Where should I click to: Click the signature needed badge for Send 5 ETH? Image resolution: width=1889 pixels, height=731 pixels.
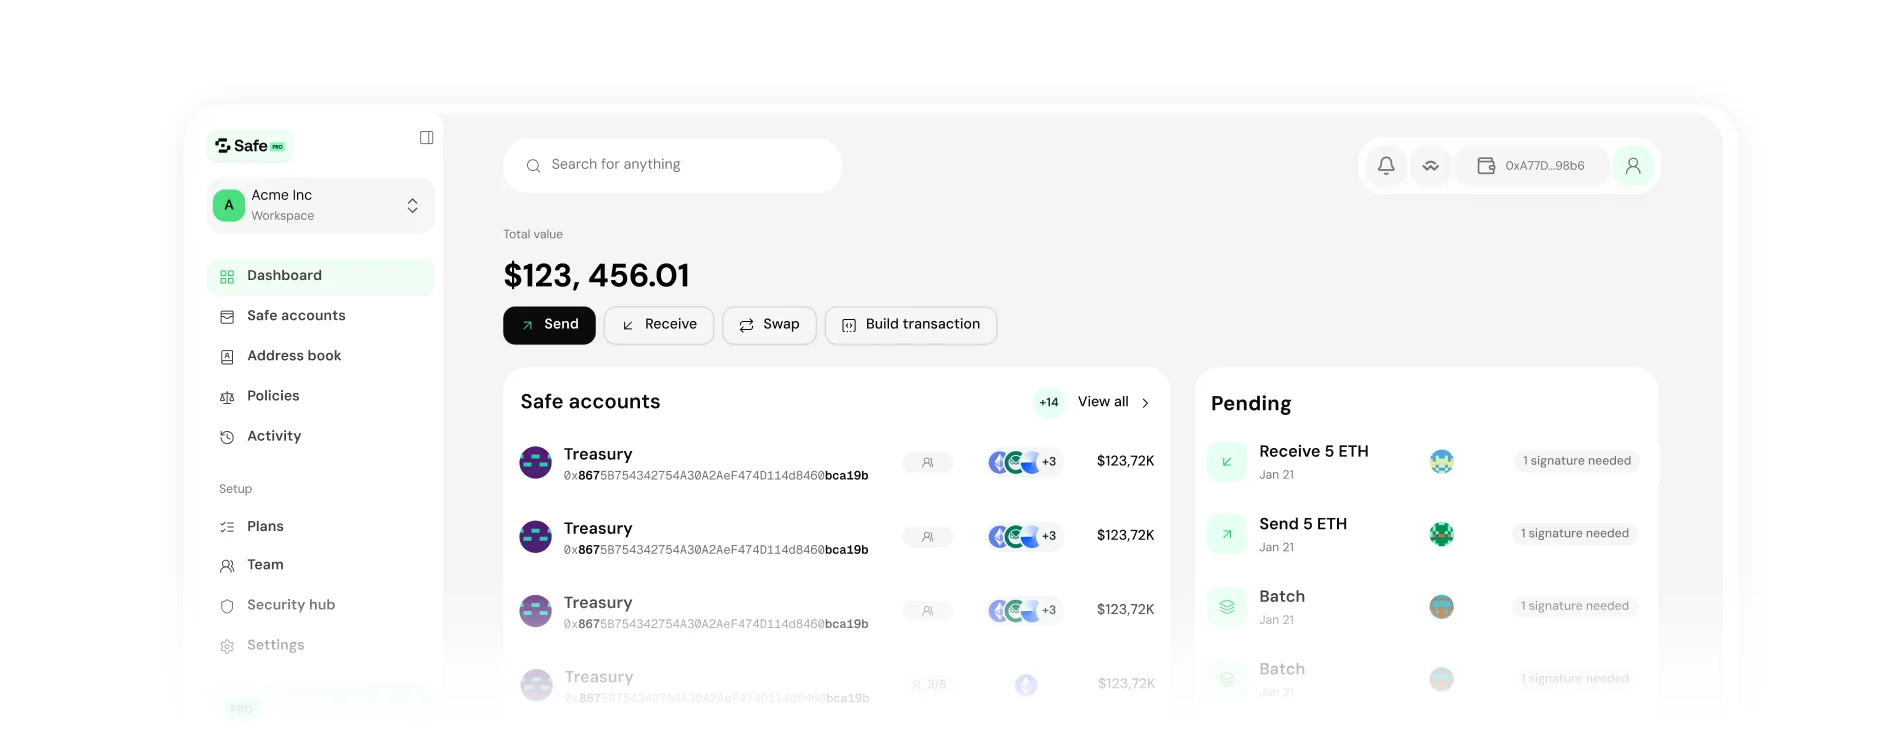click(x=1575, y=534)
